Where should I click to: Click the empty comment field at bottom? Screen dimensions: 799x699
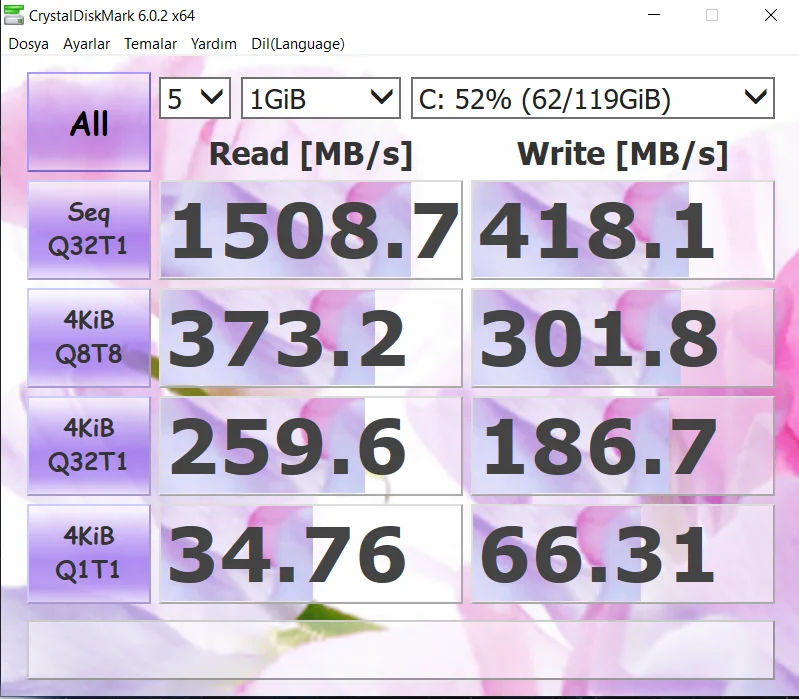(401, 650)
